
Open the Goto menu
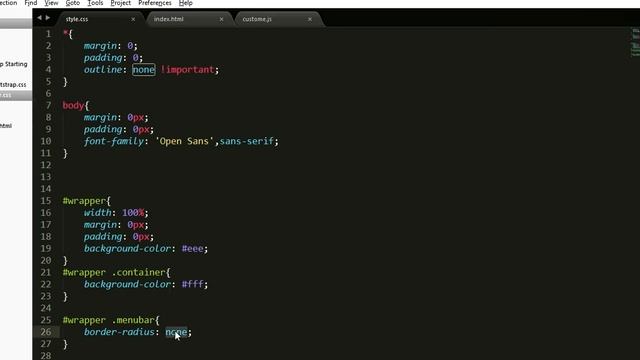[x=73, y=3]
